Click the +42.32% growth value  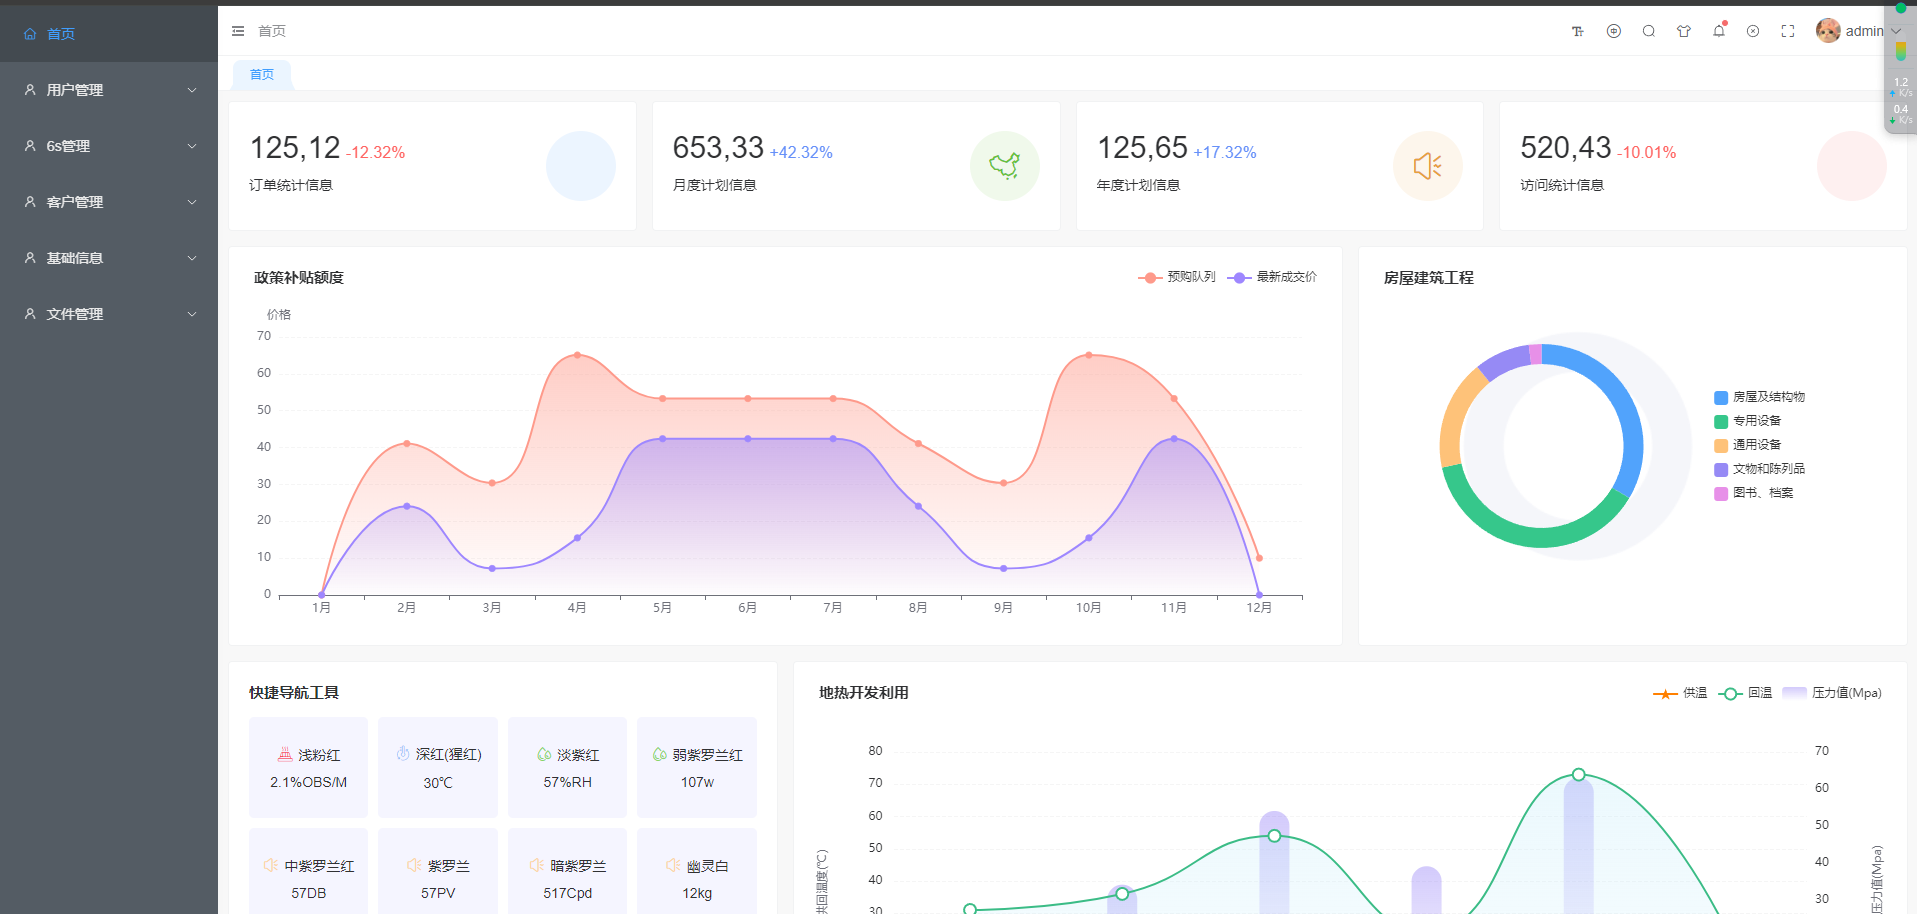801,152
